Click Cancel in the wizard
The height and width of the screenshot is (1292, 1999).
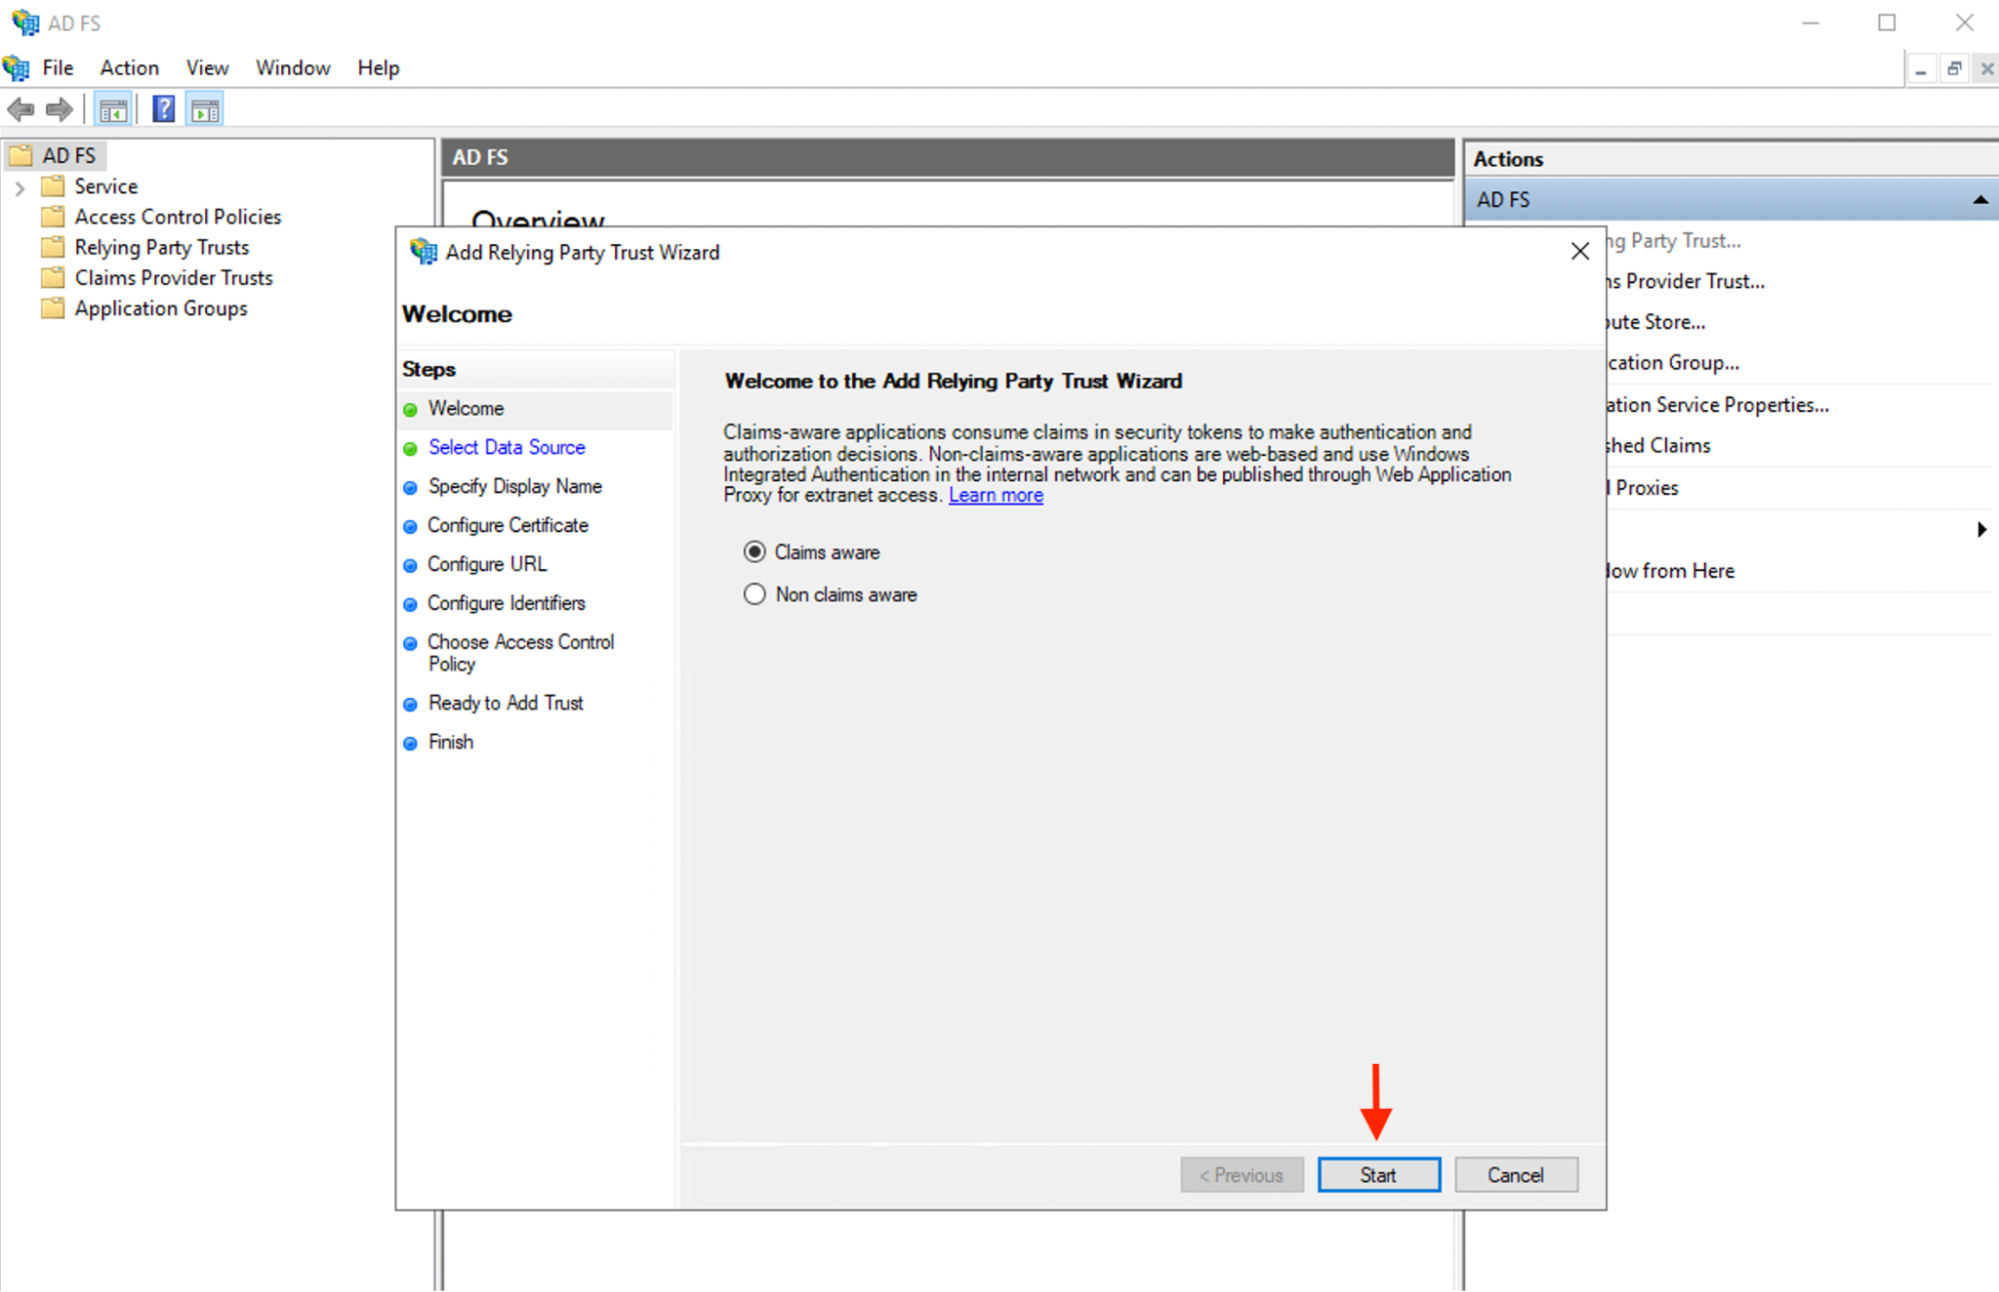click(x=1515, y=1174)
